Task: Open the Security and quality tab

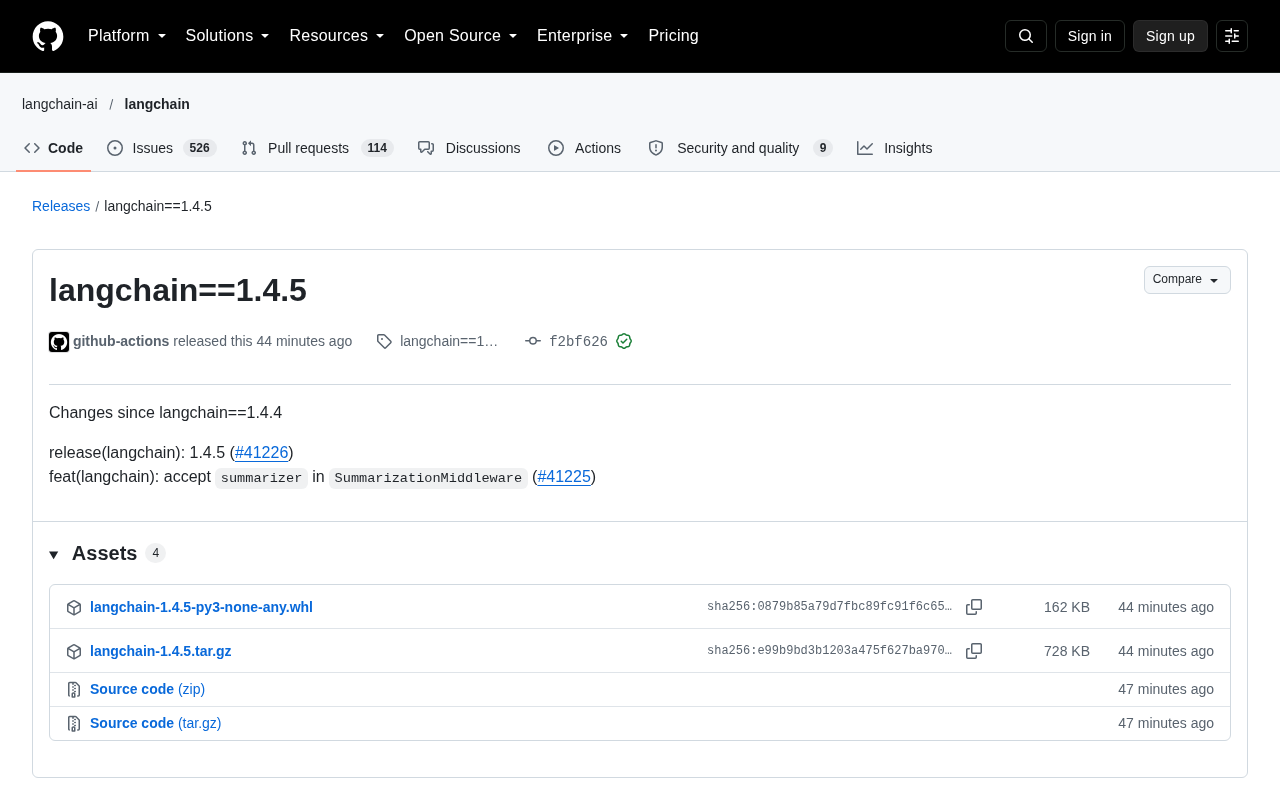Action: pos(740,148)
